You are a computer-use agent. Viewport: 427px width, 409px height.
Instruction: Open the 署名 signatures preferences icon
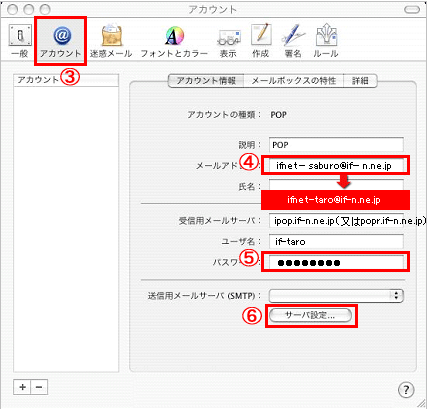(293, 41)
